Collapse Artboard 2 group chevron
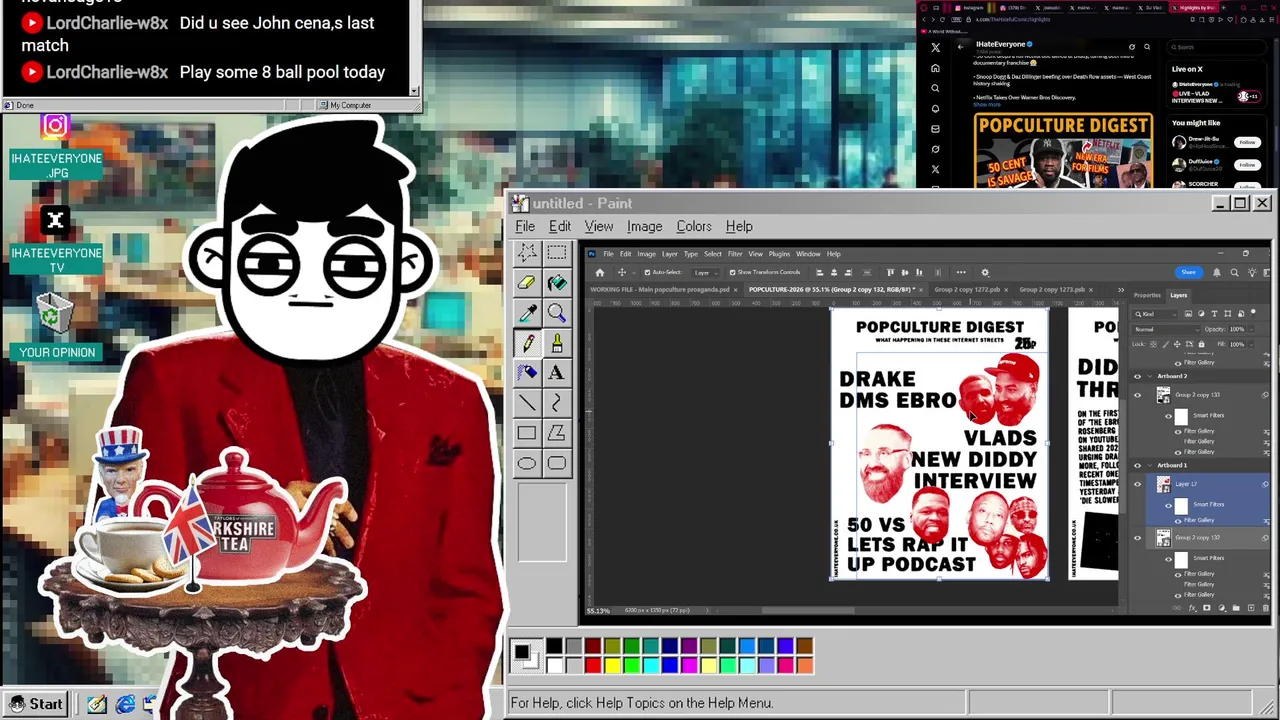 pyautogui.click(x=1148, y=376)
